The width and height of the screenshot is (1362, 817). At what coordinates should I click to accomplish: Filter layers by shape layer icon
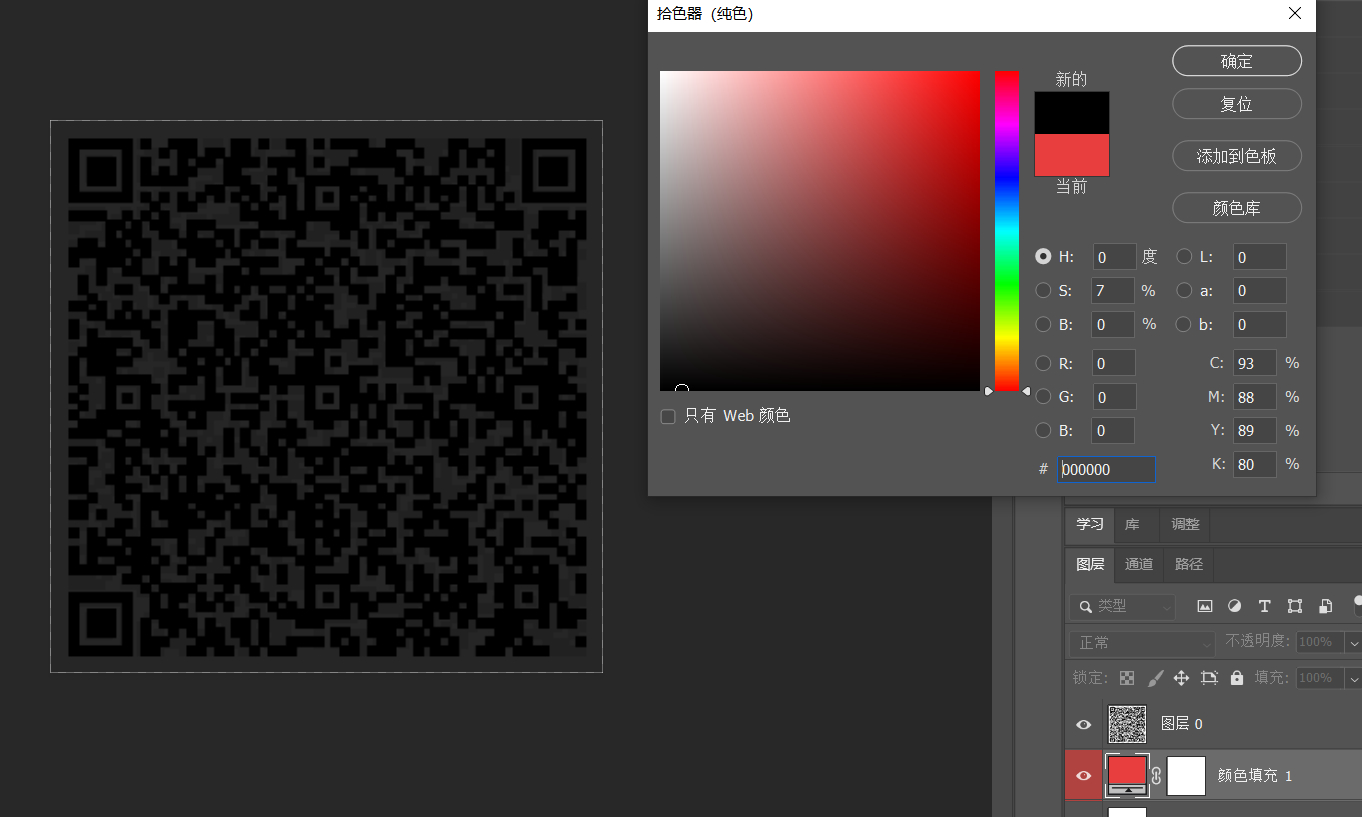(x=1295, y=606)
